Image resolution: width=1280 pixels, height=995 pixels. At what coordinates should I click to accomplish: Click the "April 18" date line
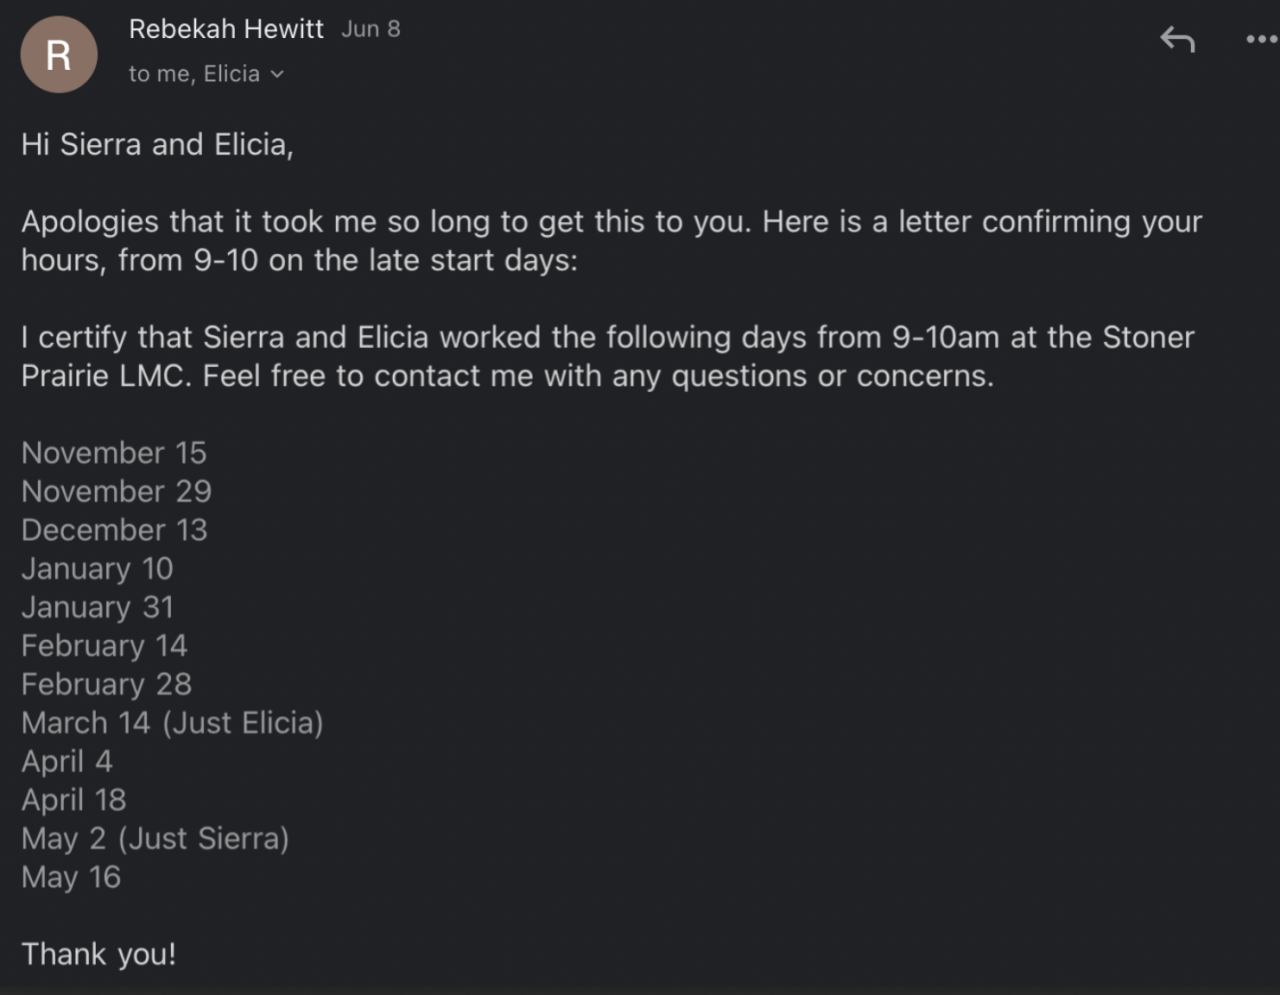(x=74, y=800)
